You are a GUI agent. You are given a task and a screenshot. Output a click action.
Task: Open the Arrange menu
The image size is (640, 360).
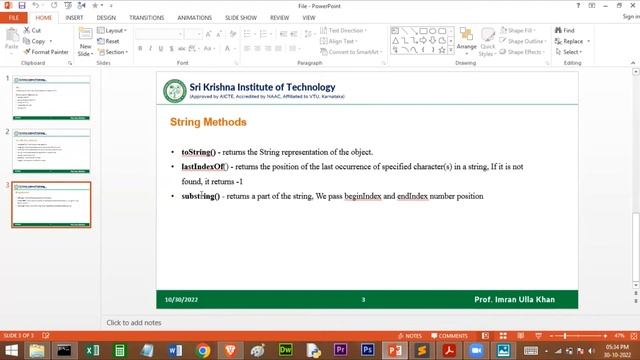[x=467, y=41]
